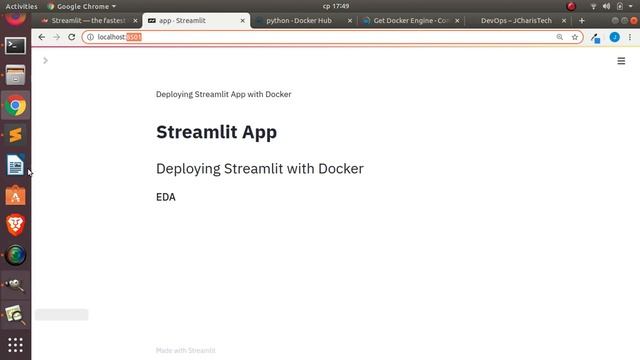Open Files manager from the dock
Image resolution: width=640 pixels, height=360 pixels.
click(x=16, y=75)
